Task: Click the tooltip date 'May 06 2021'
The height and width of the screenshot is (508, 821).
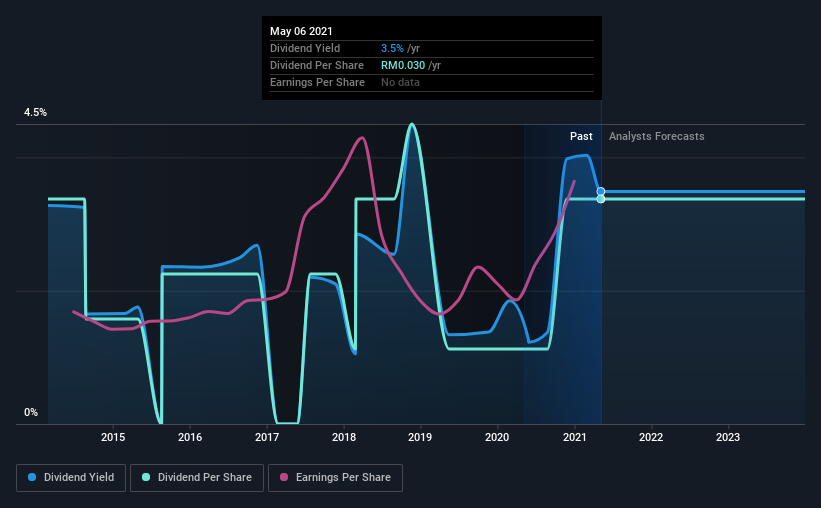Action: pos(301,31)
